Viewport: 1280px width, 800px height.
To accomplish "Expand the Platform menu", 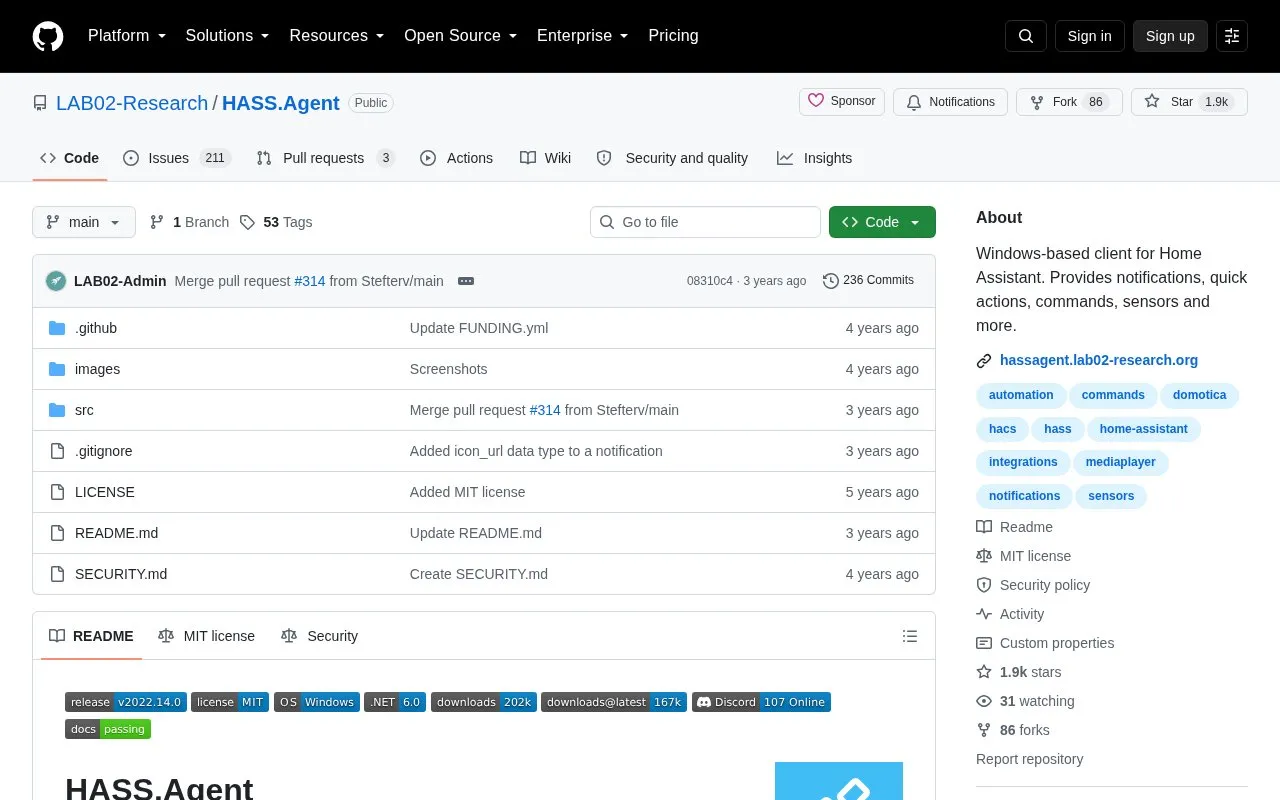I will (127, 36).
